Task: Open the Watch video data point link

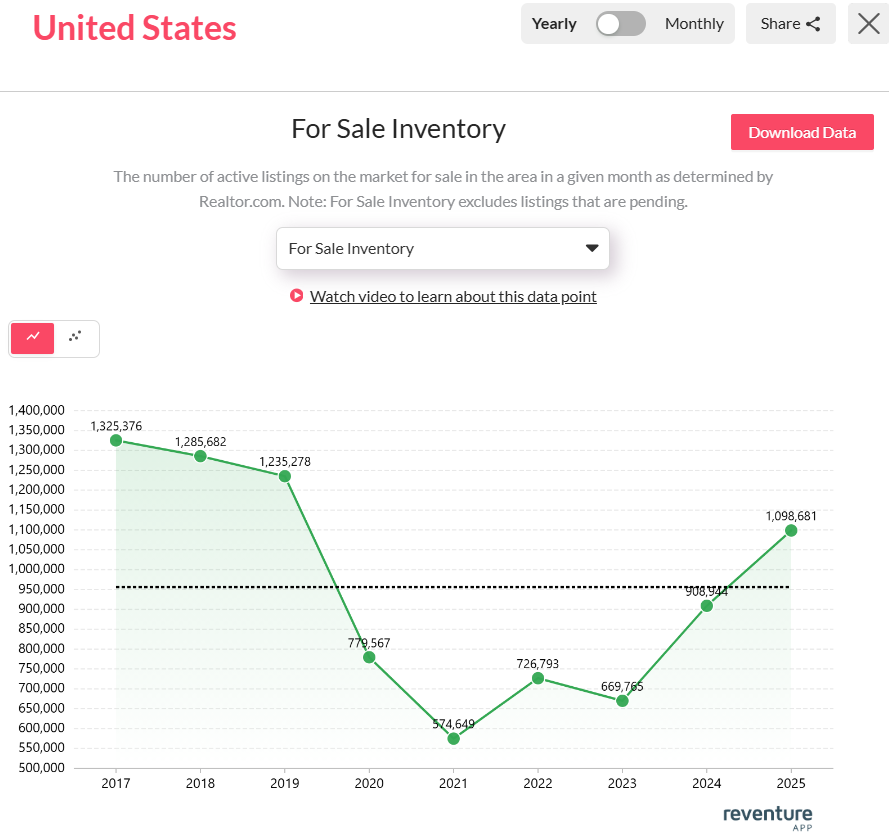Action: tap(455, 296)
